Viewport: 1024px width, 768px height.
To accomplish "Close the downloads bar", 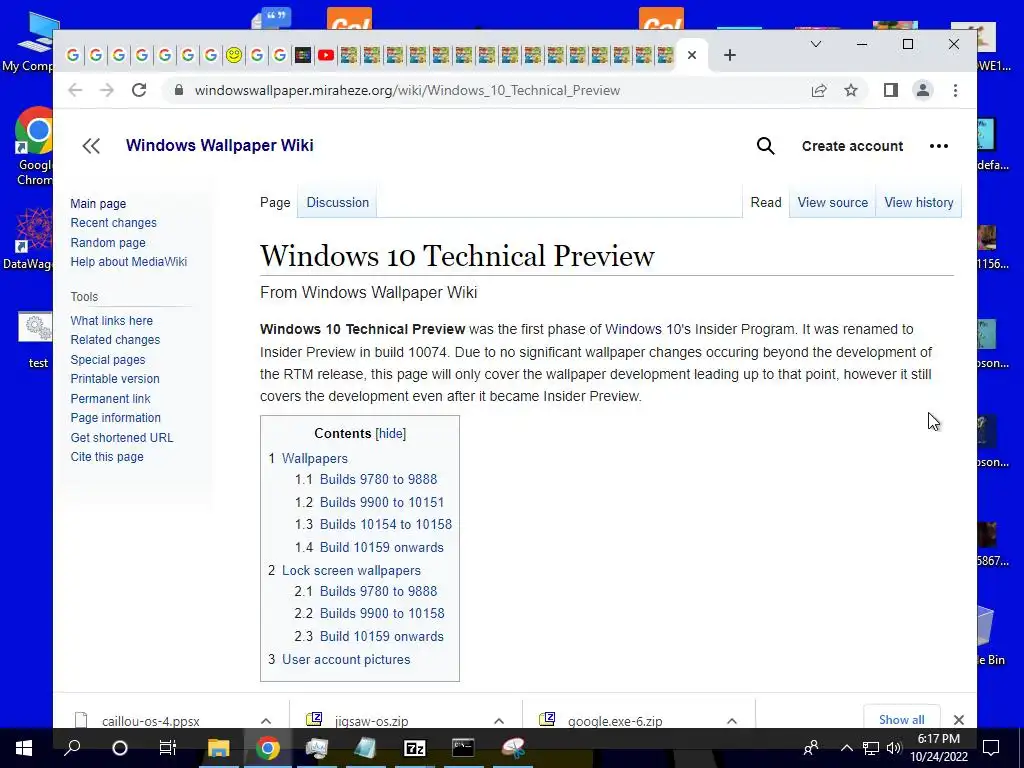I will tap(959, 720).
